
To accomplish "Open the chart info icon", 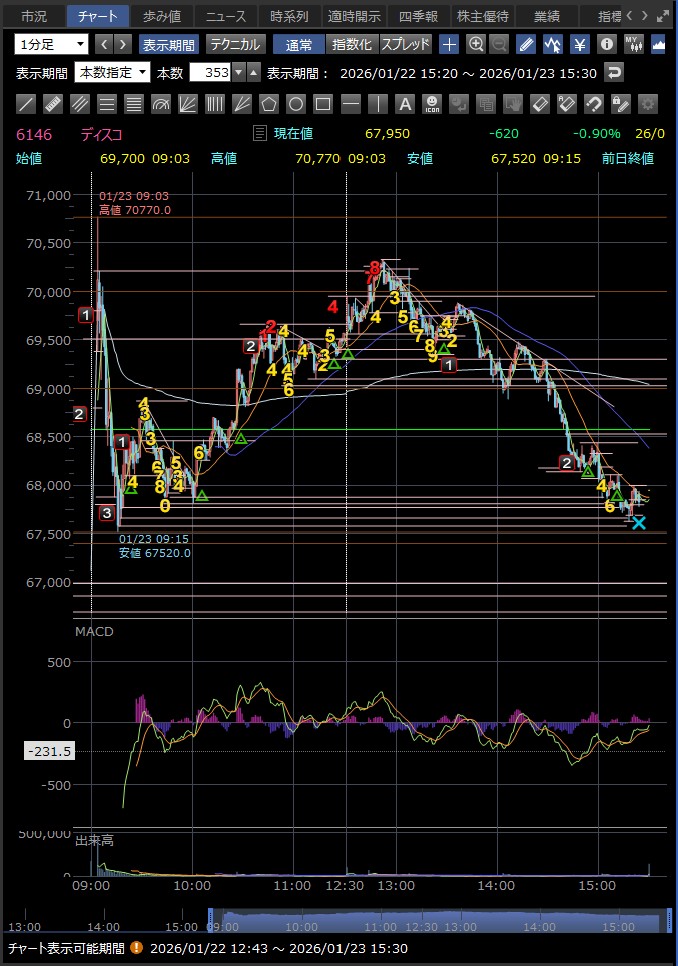I will point(606,44).
